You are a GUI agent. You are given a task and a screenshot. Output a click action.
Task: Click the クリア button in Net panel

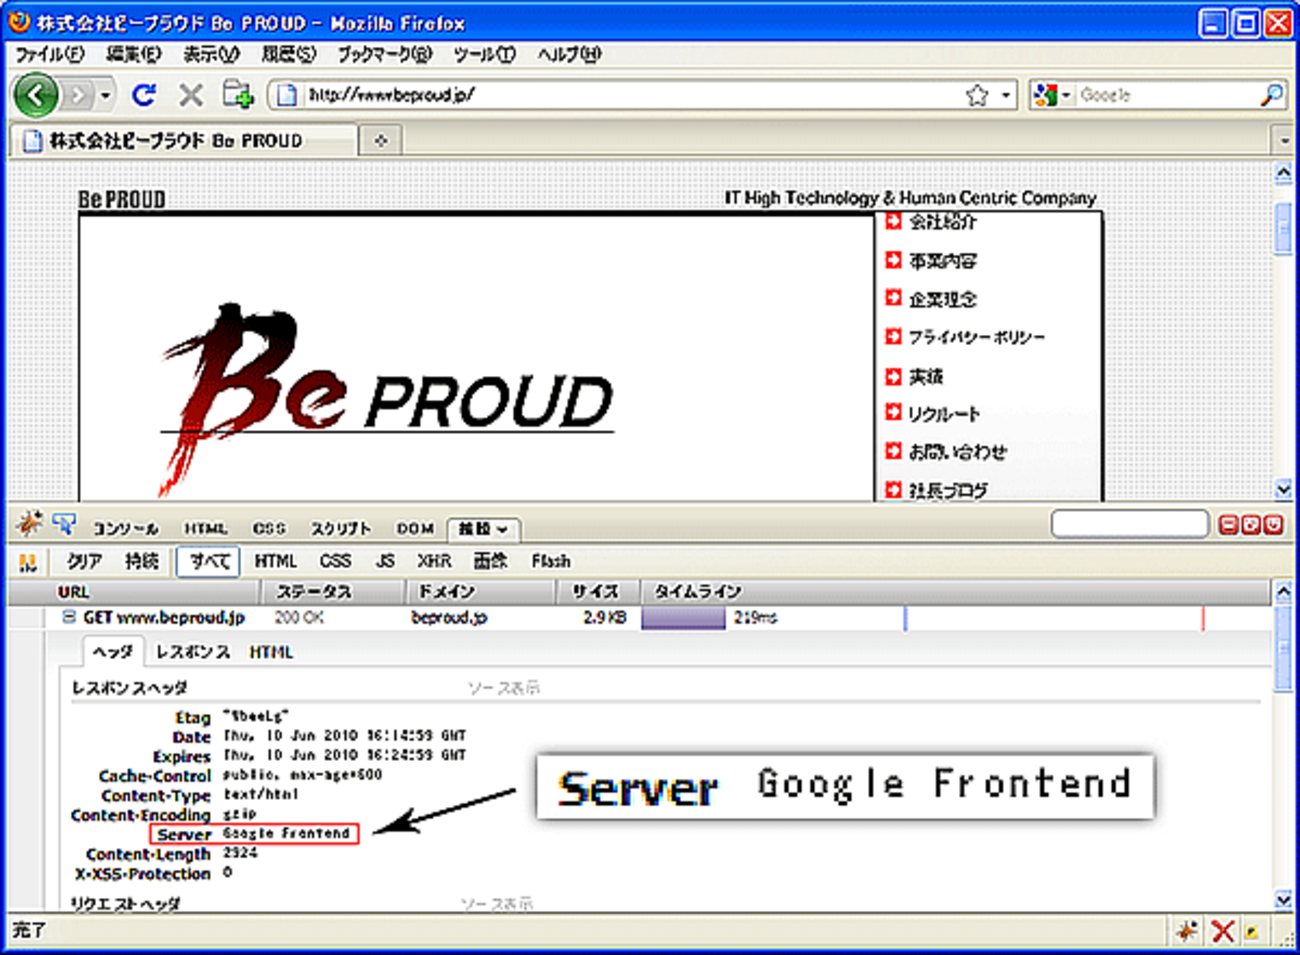(x=84, y=561)
